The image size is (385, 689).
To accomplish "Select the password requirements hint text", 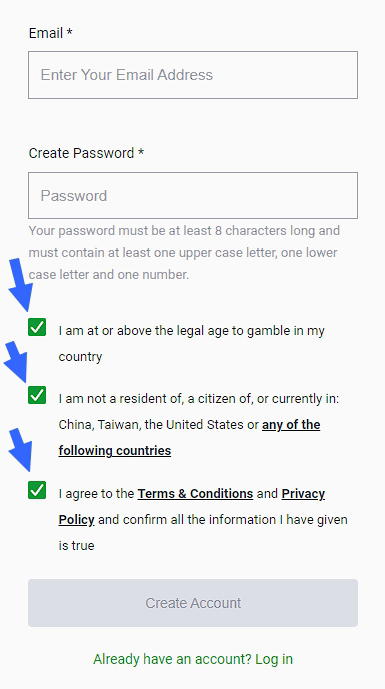I will [184, 253].
